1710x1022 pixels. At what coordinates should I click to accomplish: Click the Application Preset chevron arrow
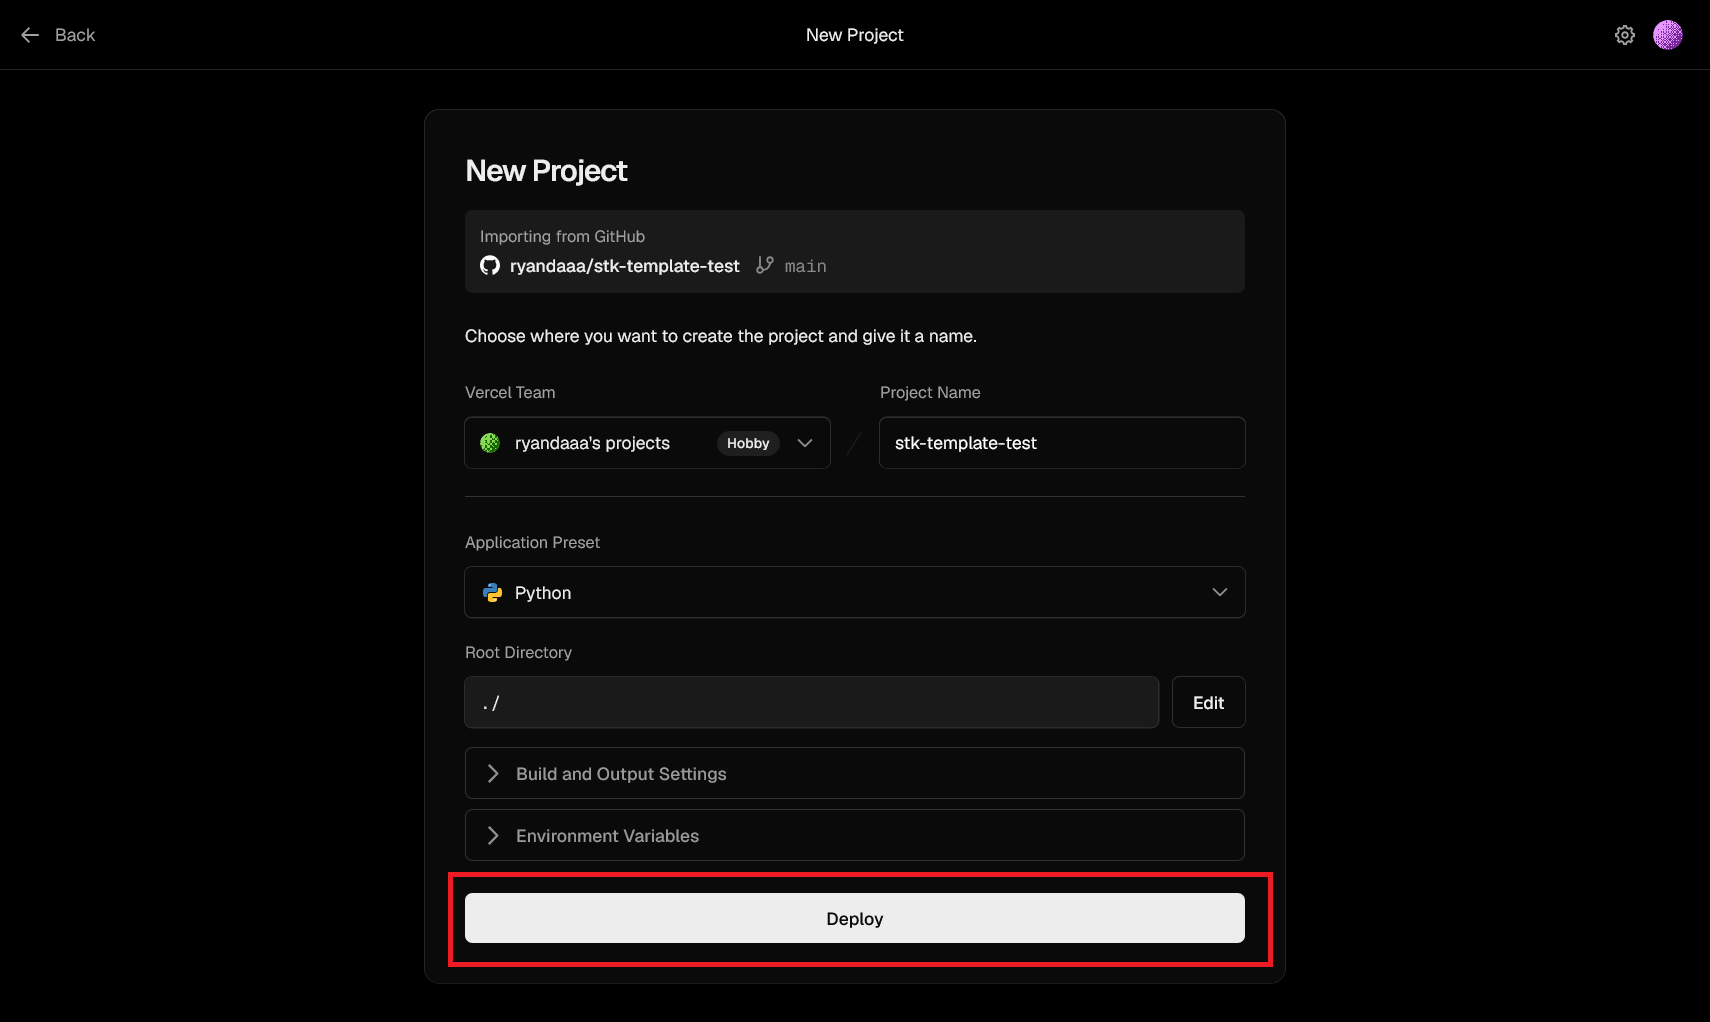[1220, 592]
